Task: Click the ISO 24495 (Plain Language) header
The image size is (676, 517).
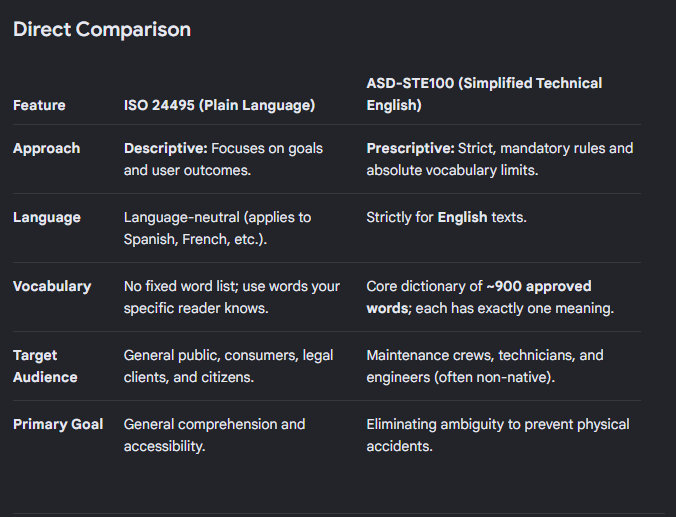Action: (219, 105)
